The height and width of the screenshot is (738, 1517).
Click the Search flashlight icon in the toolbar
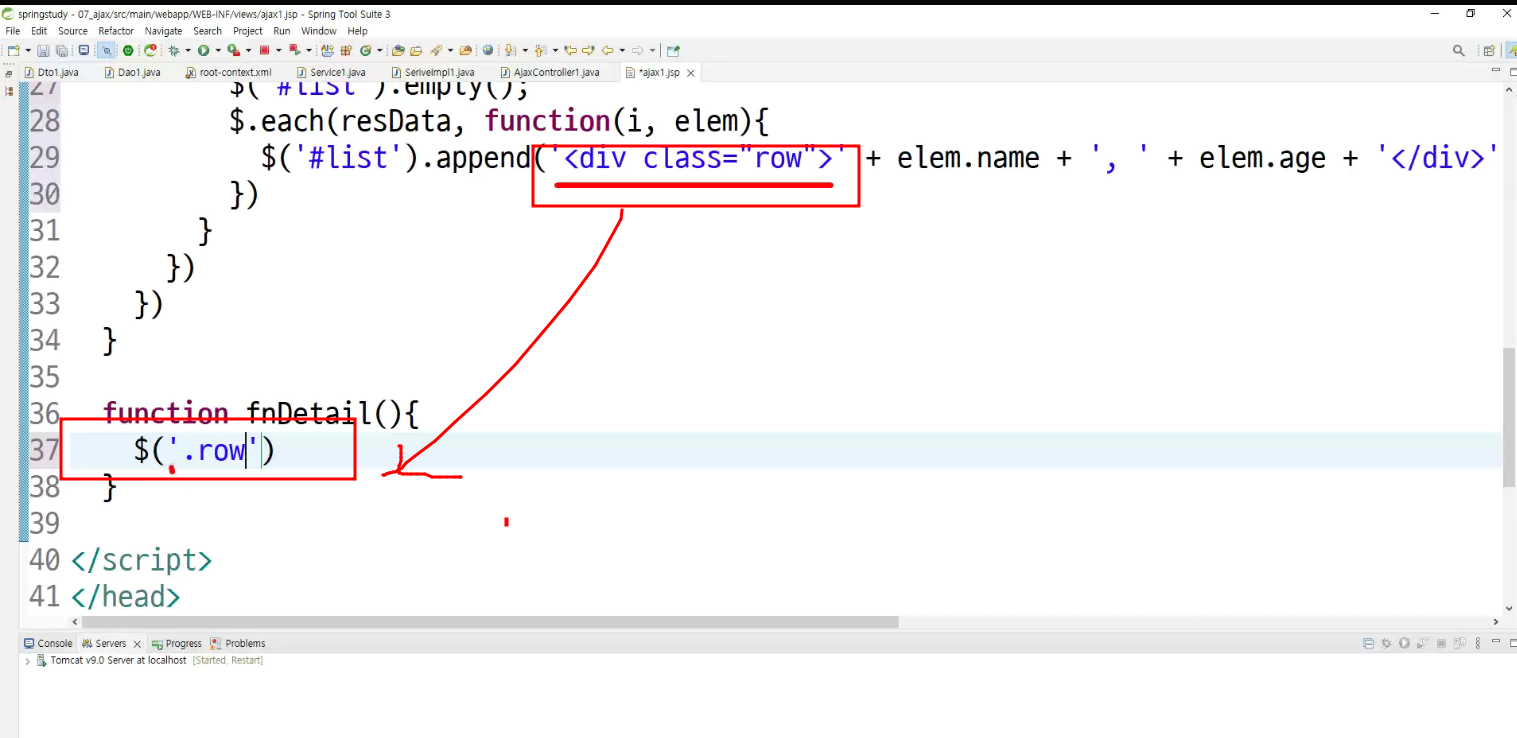point(435,50)
